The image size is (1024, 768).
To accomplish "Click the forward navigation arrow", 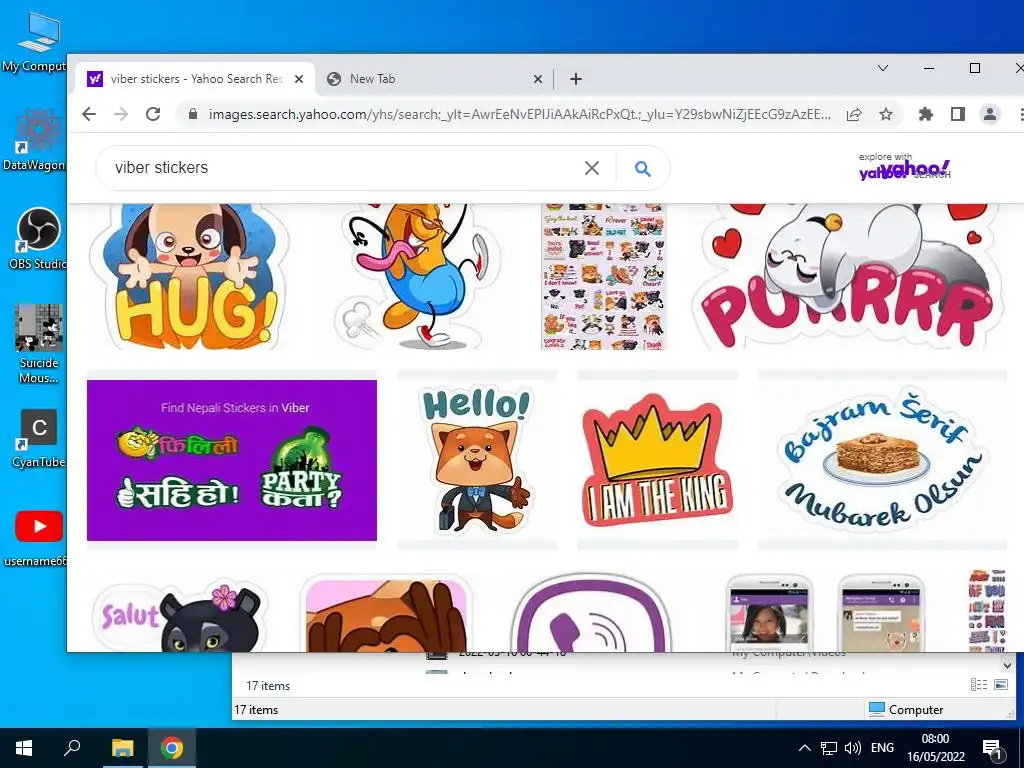I will tap(121, 114).
